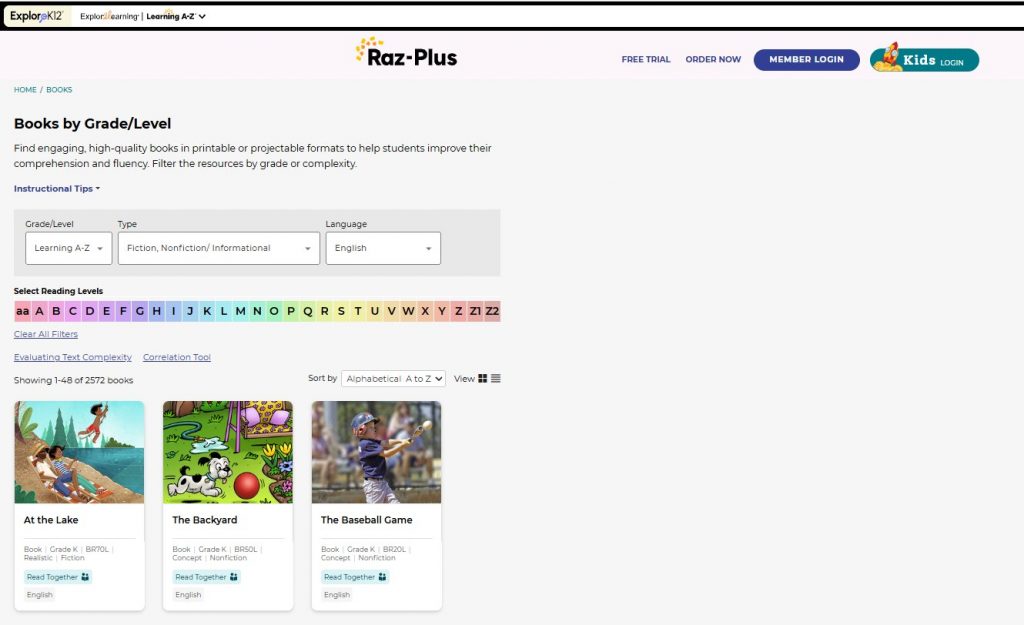
Task: Open The Baseball Game book cover
Action: 376,452
